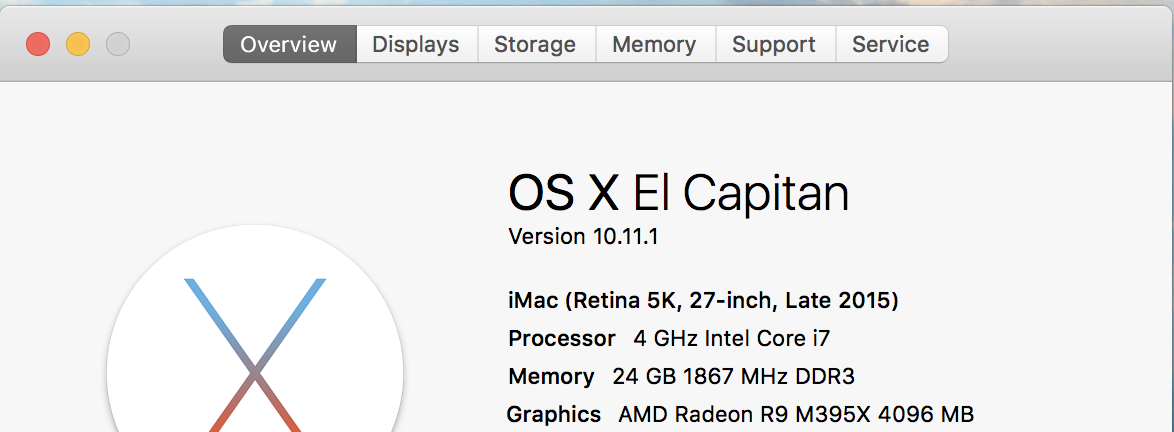Screen dimensions: 1174x432
Task: Open the Displays tab
Action: click(x=416, y=45)
